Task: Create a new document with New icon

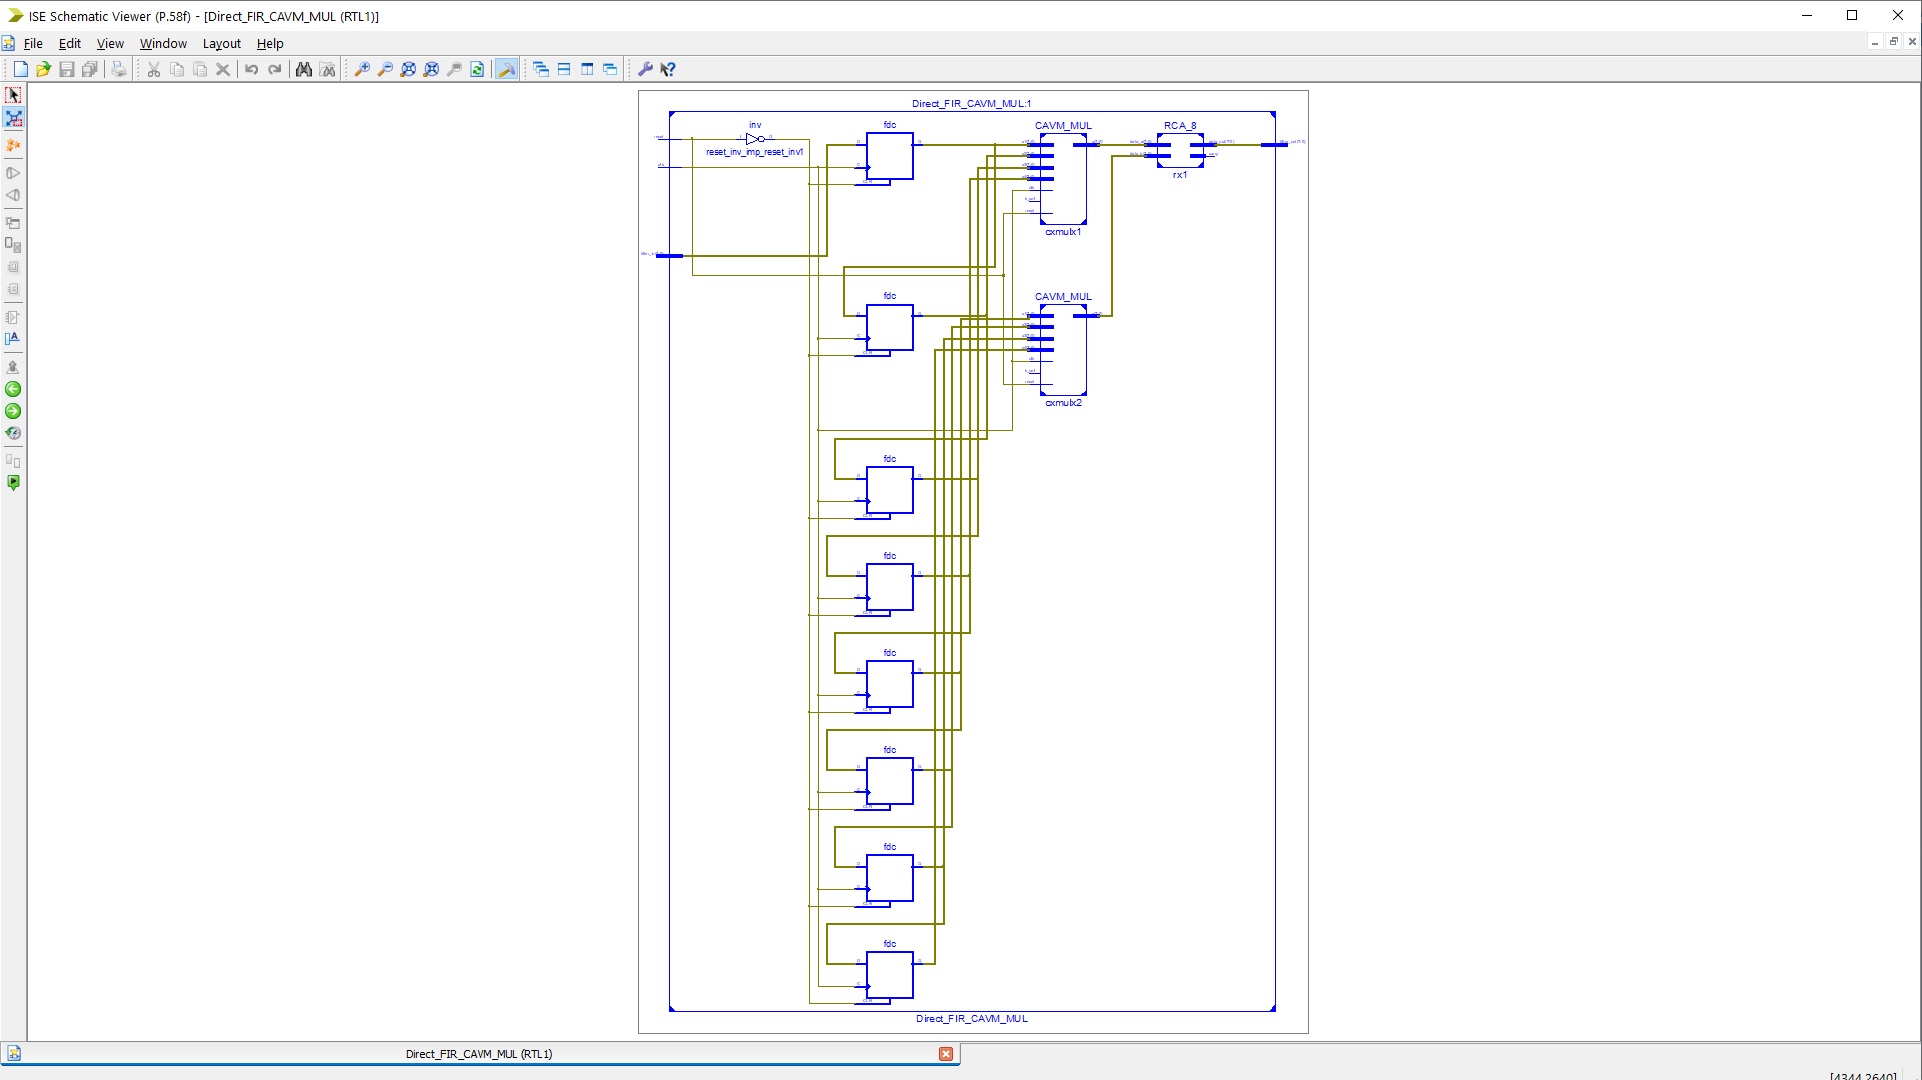Action: tap(20, 69)
